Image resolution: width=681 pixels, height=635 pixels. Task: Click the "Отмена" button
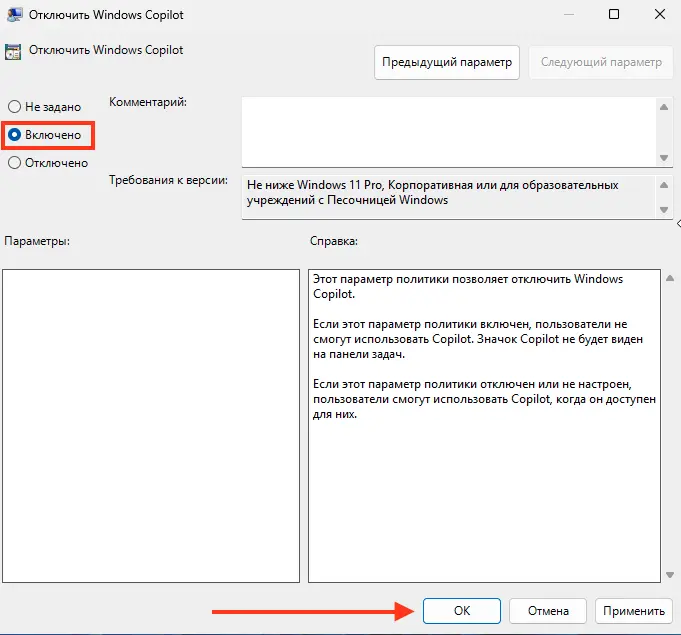[548, 611]
